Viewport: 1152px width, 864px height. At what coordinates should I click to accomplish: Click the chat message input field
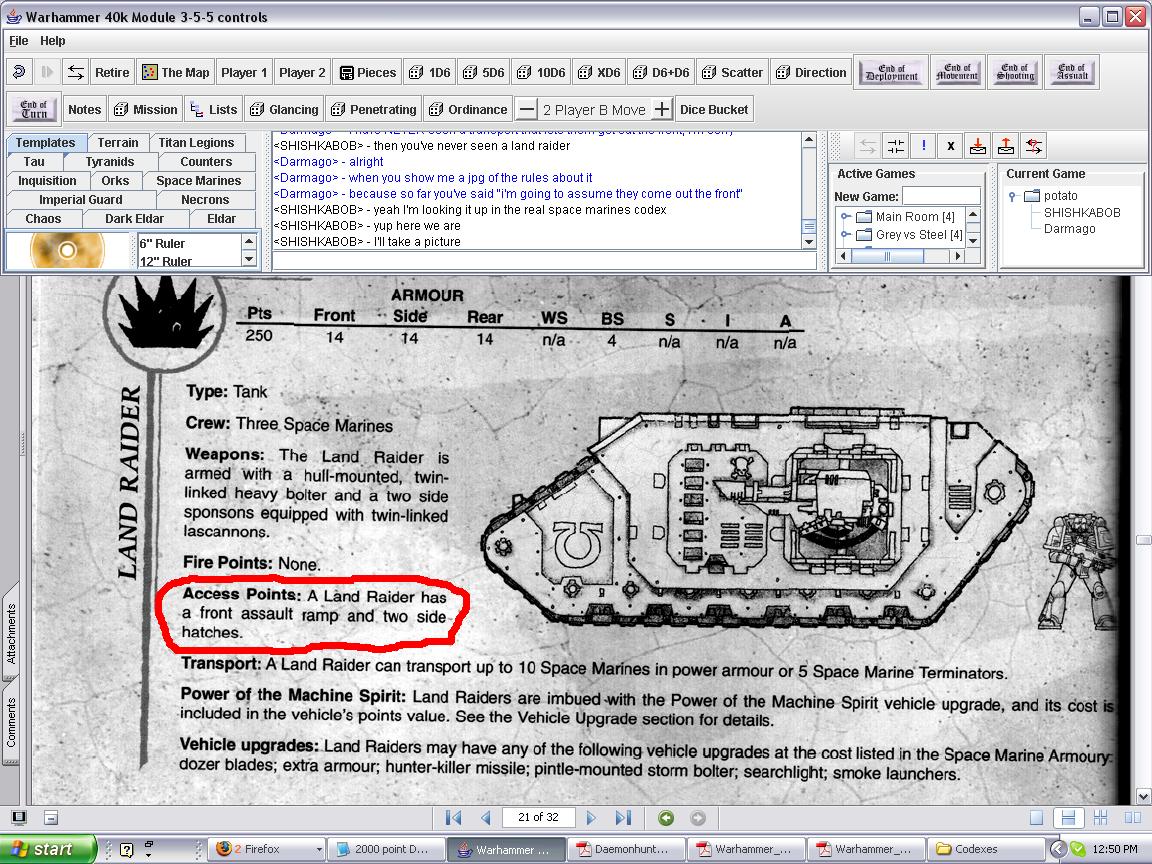point(544,260)
